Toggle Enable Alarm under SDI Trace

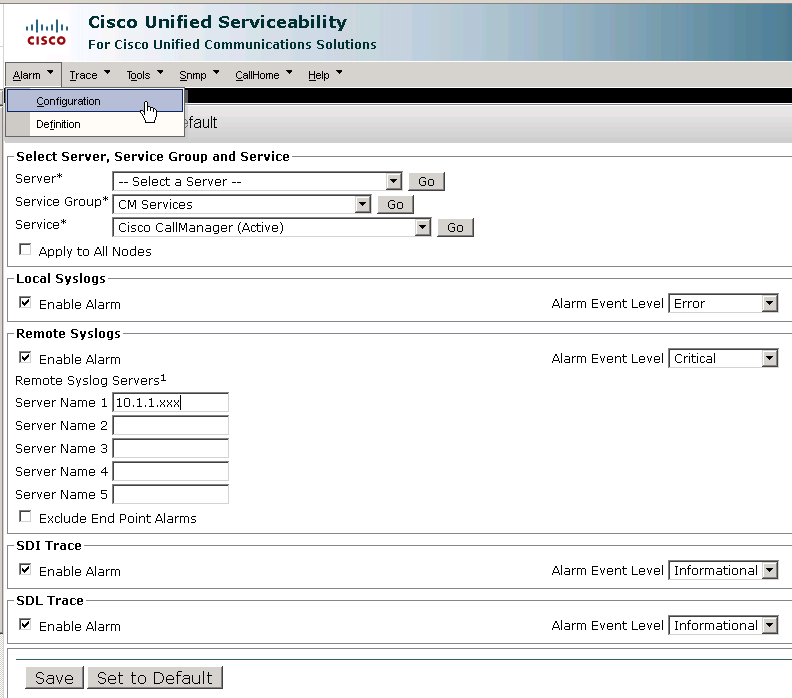tap(25, 570)
